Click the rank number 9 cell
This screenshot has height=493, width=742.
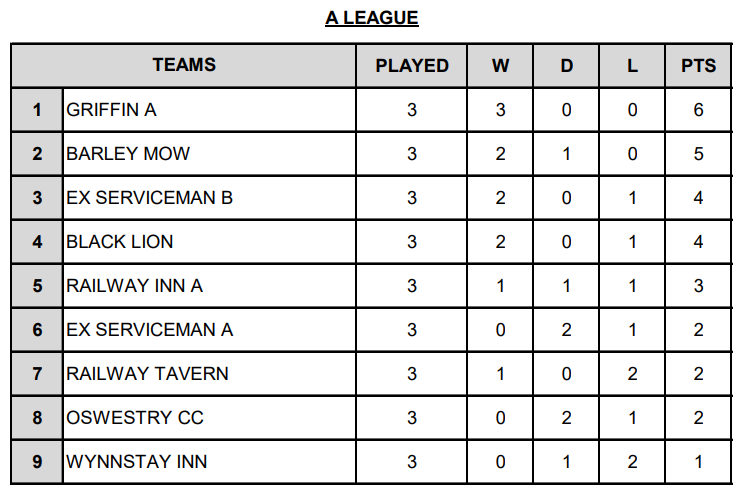[37, 462]
